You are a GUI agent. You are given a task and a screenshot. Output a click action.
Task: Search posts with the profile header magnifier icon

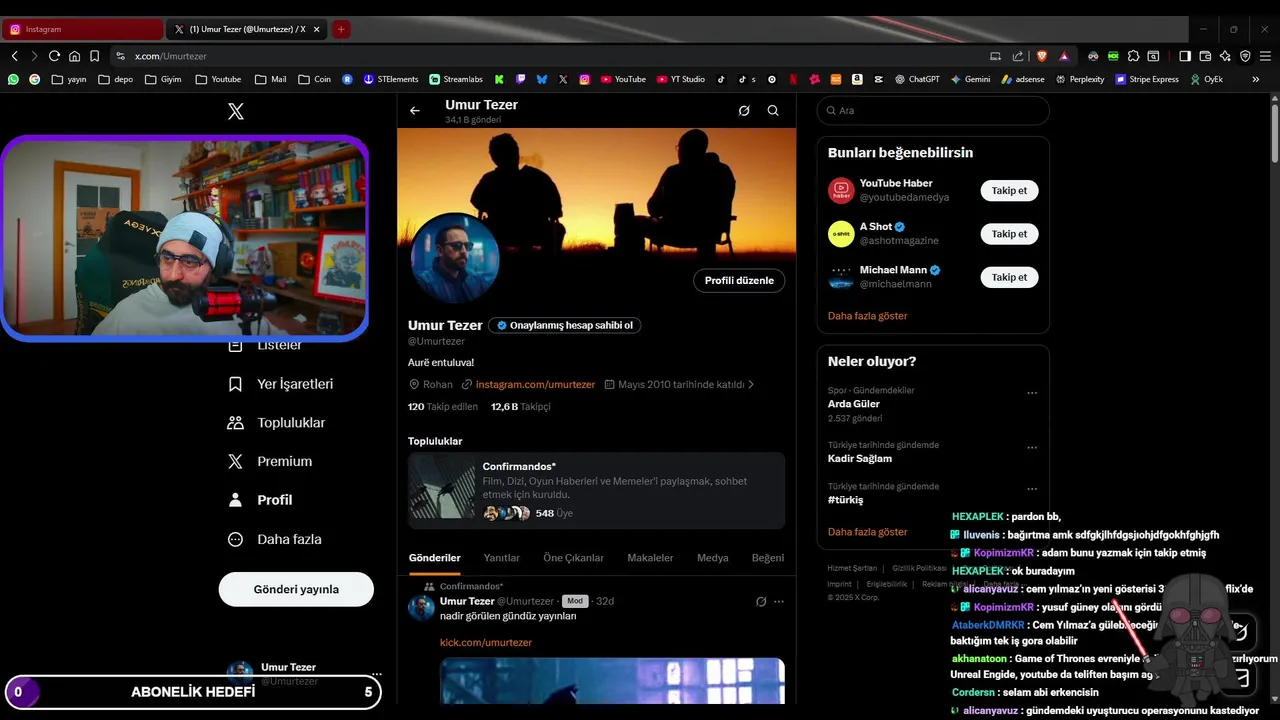pyautogui.click(x=773, y=111)
